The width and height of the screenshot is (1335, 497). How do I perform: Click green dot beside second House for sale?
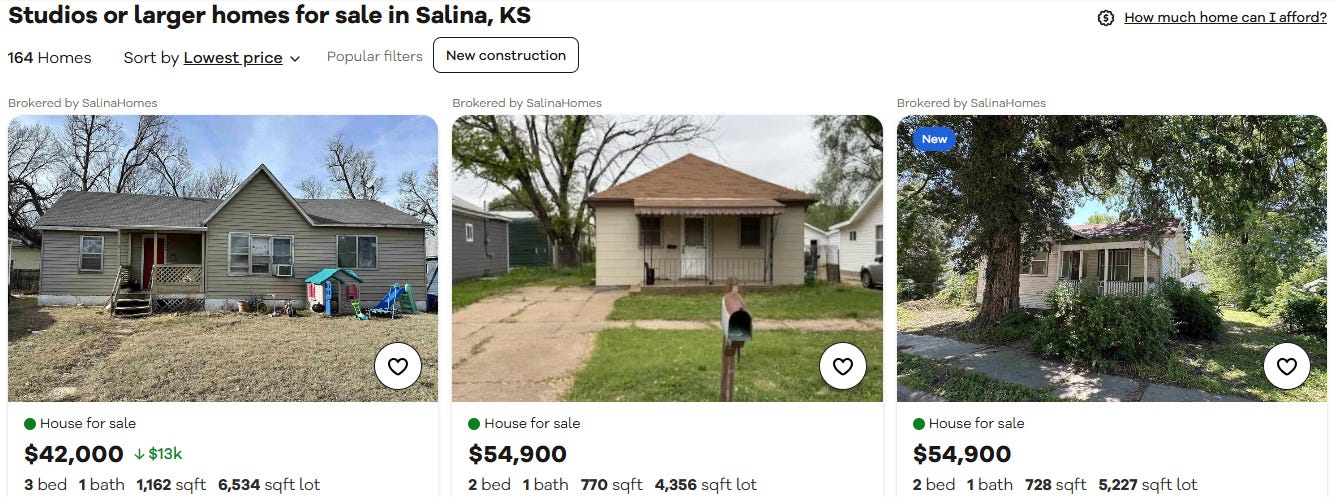tap(474, 424)
